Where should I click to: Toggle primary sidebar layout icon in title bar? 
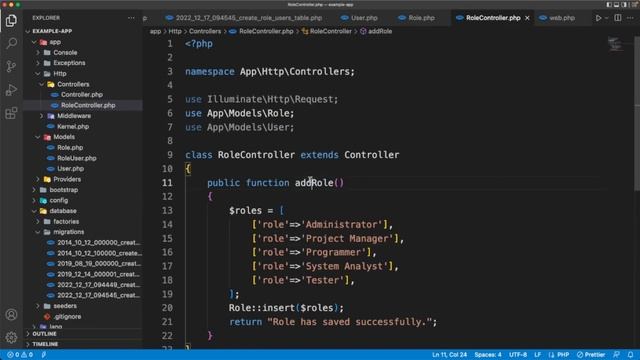pyautogui.click(x=609, y=4)
